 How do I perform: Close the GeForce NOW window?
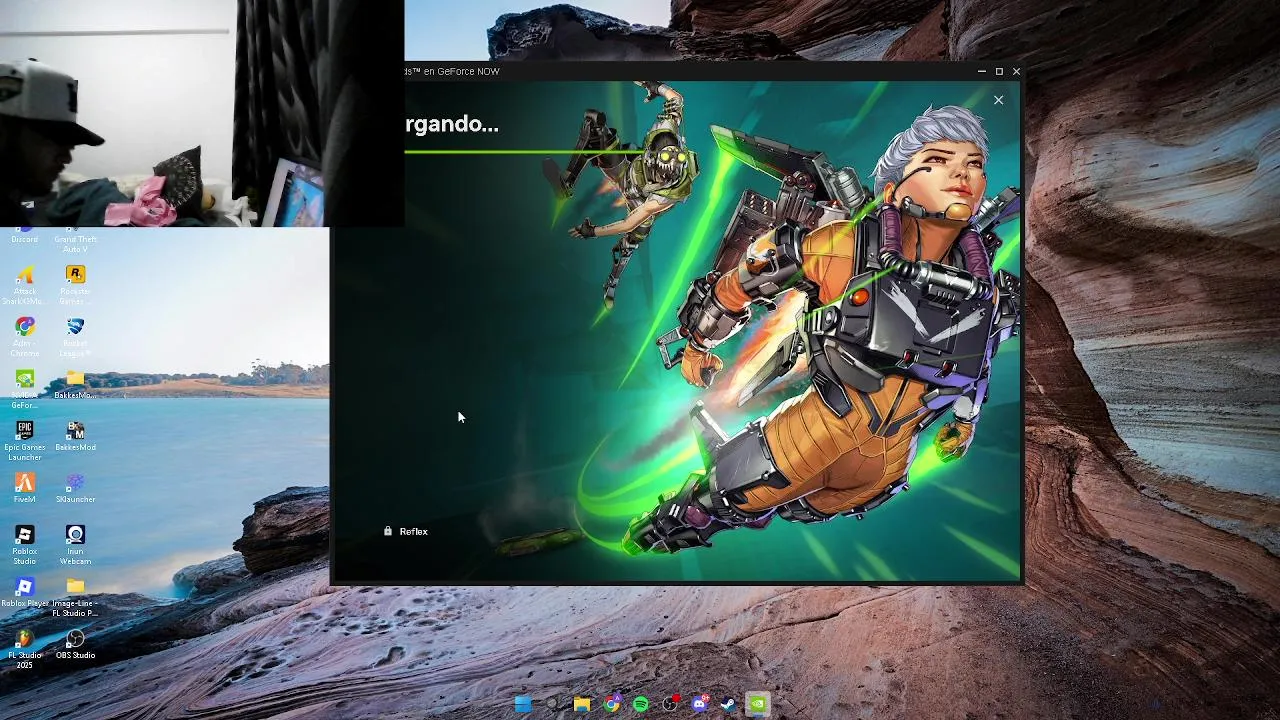1016,71
